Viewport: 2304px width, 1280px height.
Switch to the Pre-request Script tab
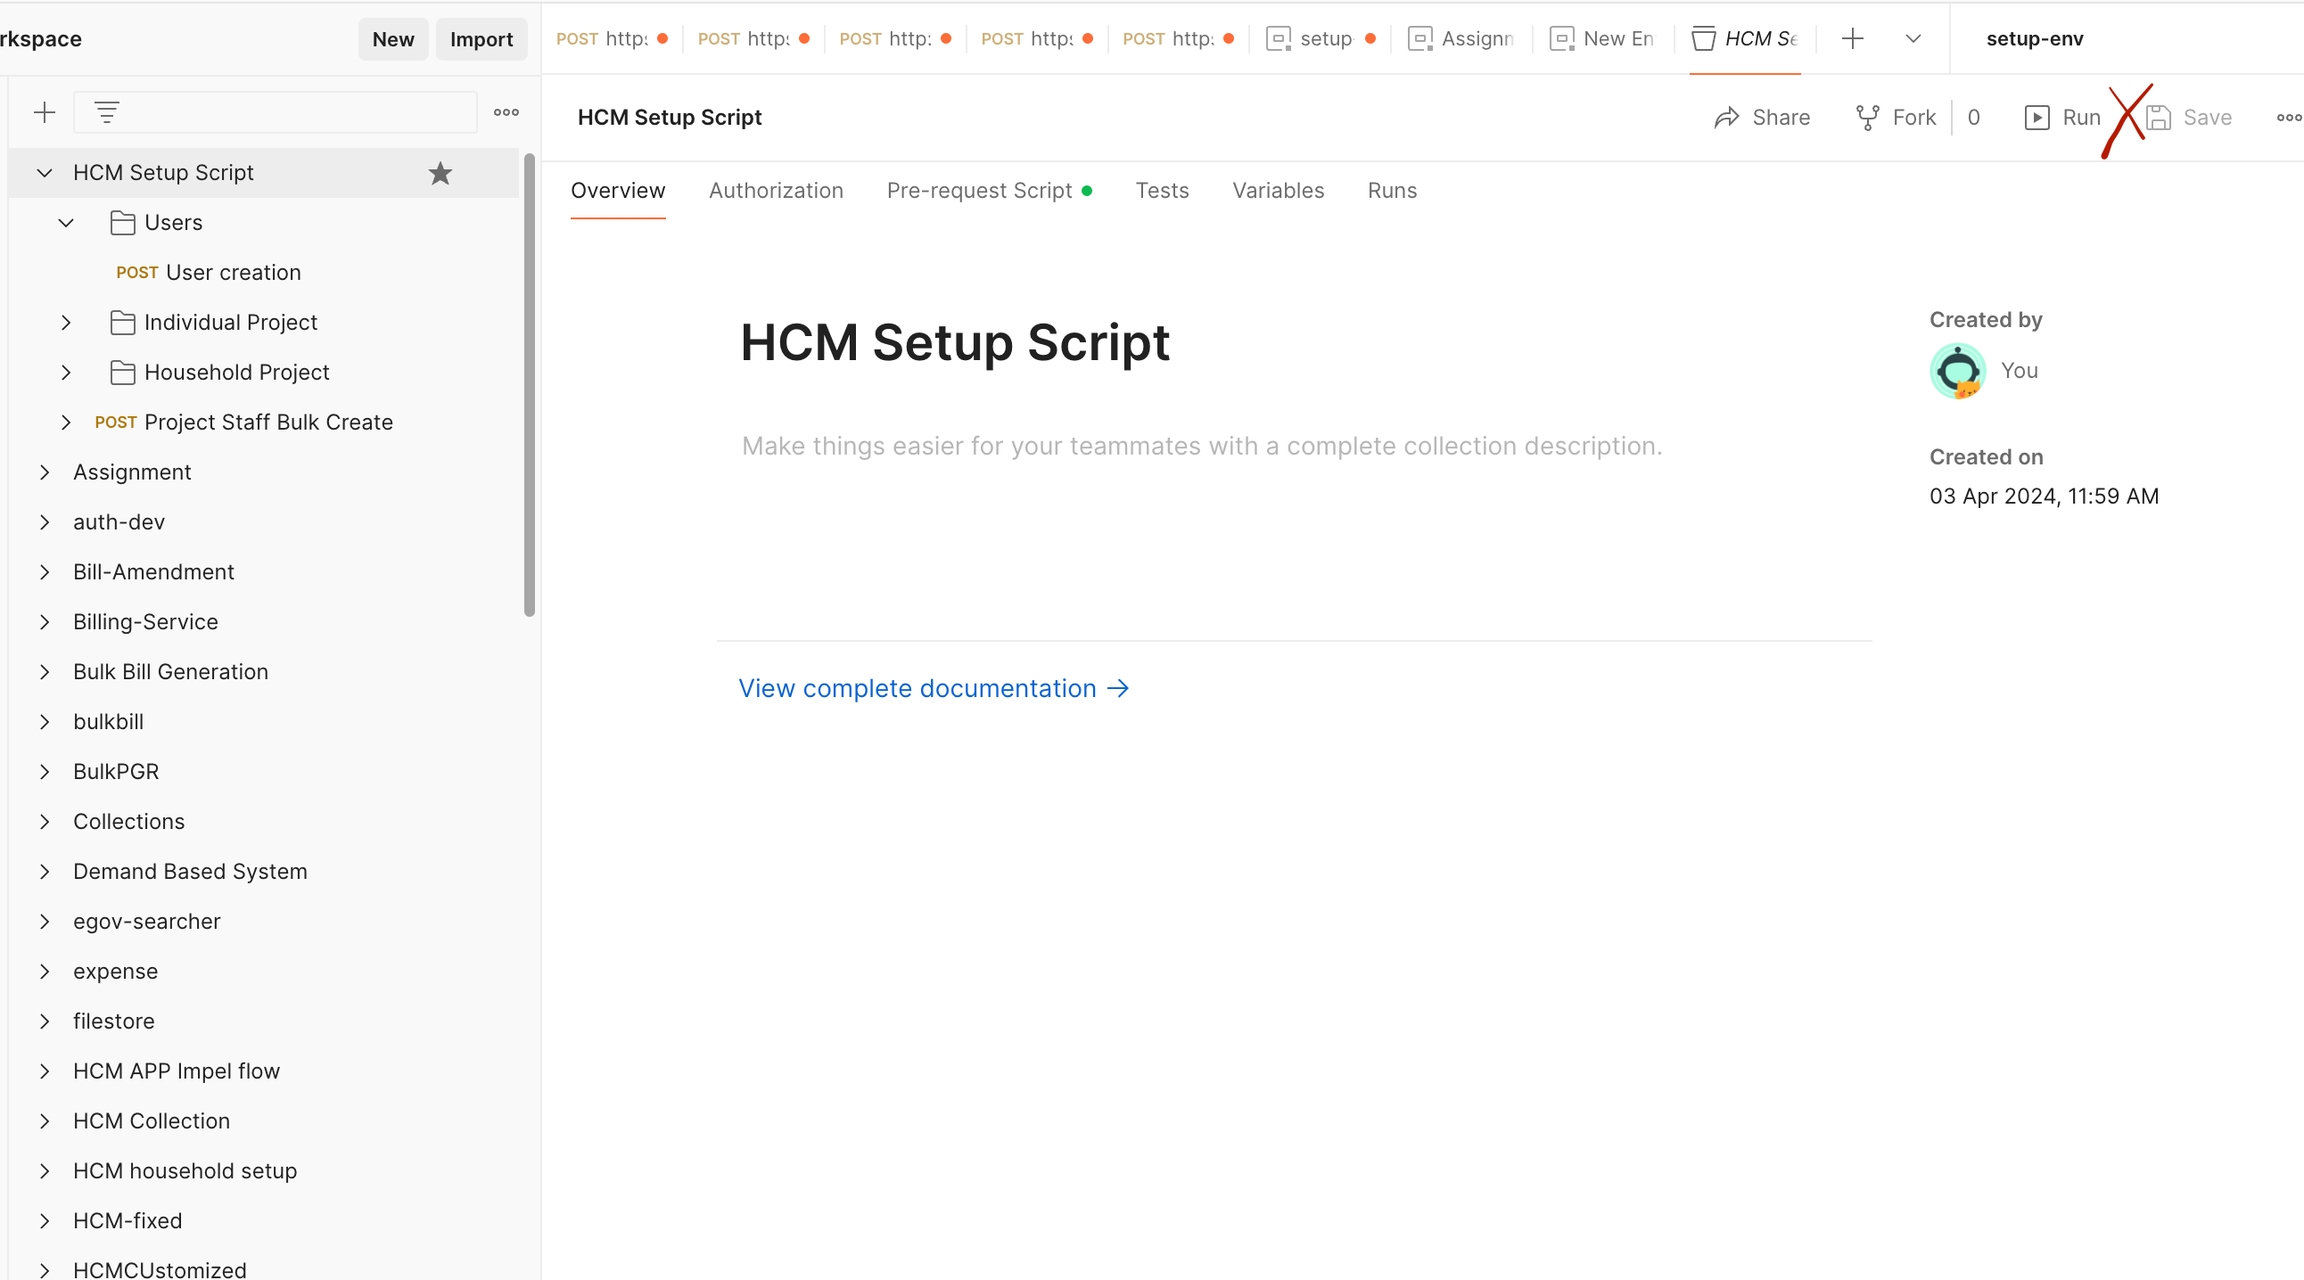click(979, 191)
